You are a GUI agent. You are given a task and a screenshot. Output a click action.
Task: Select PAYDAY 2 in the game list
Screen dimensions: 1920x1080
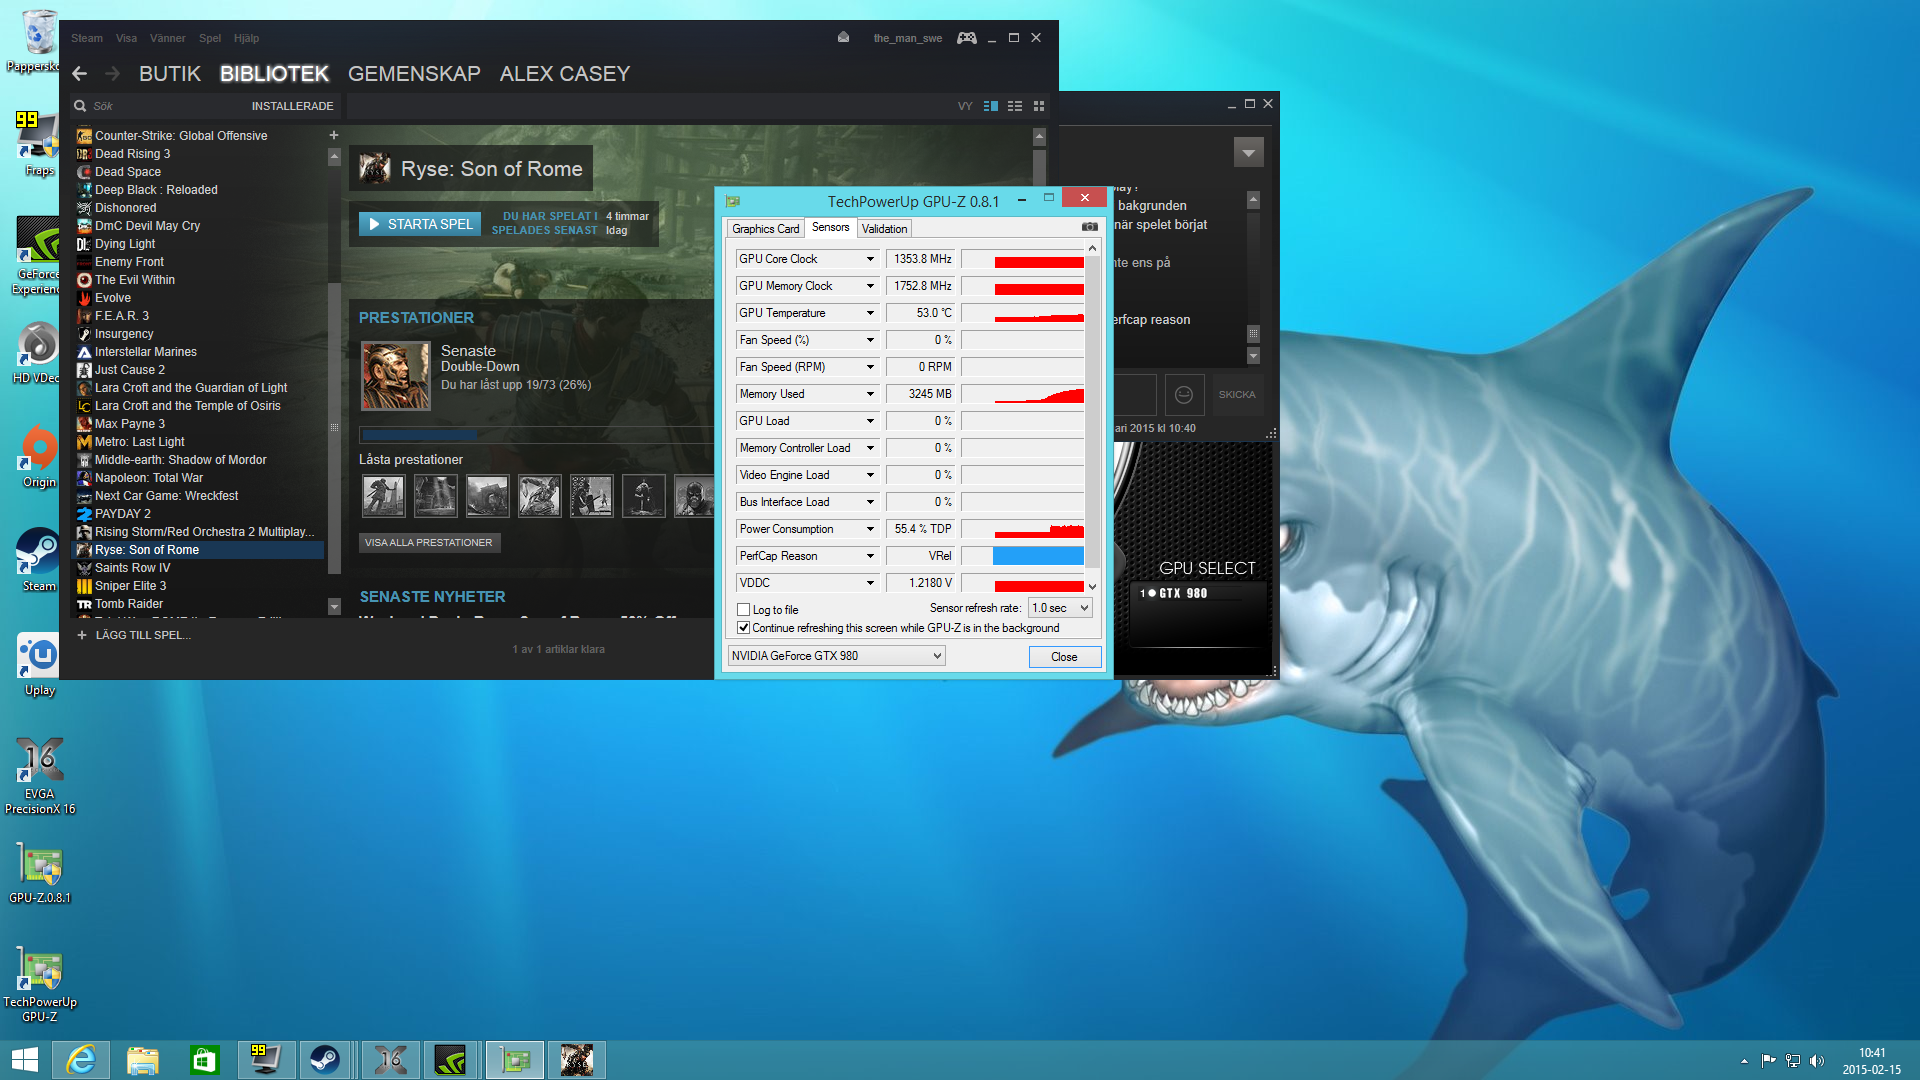[123, 514]
